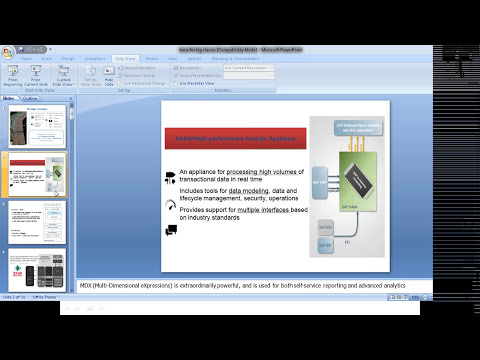This screenshot has height=360, width=480.
Task: Start Slide Show from status bar
Action: pos(405,297)
